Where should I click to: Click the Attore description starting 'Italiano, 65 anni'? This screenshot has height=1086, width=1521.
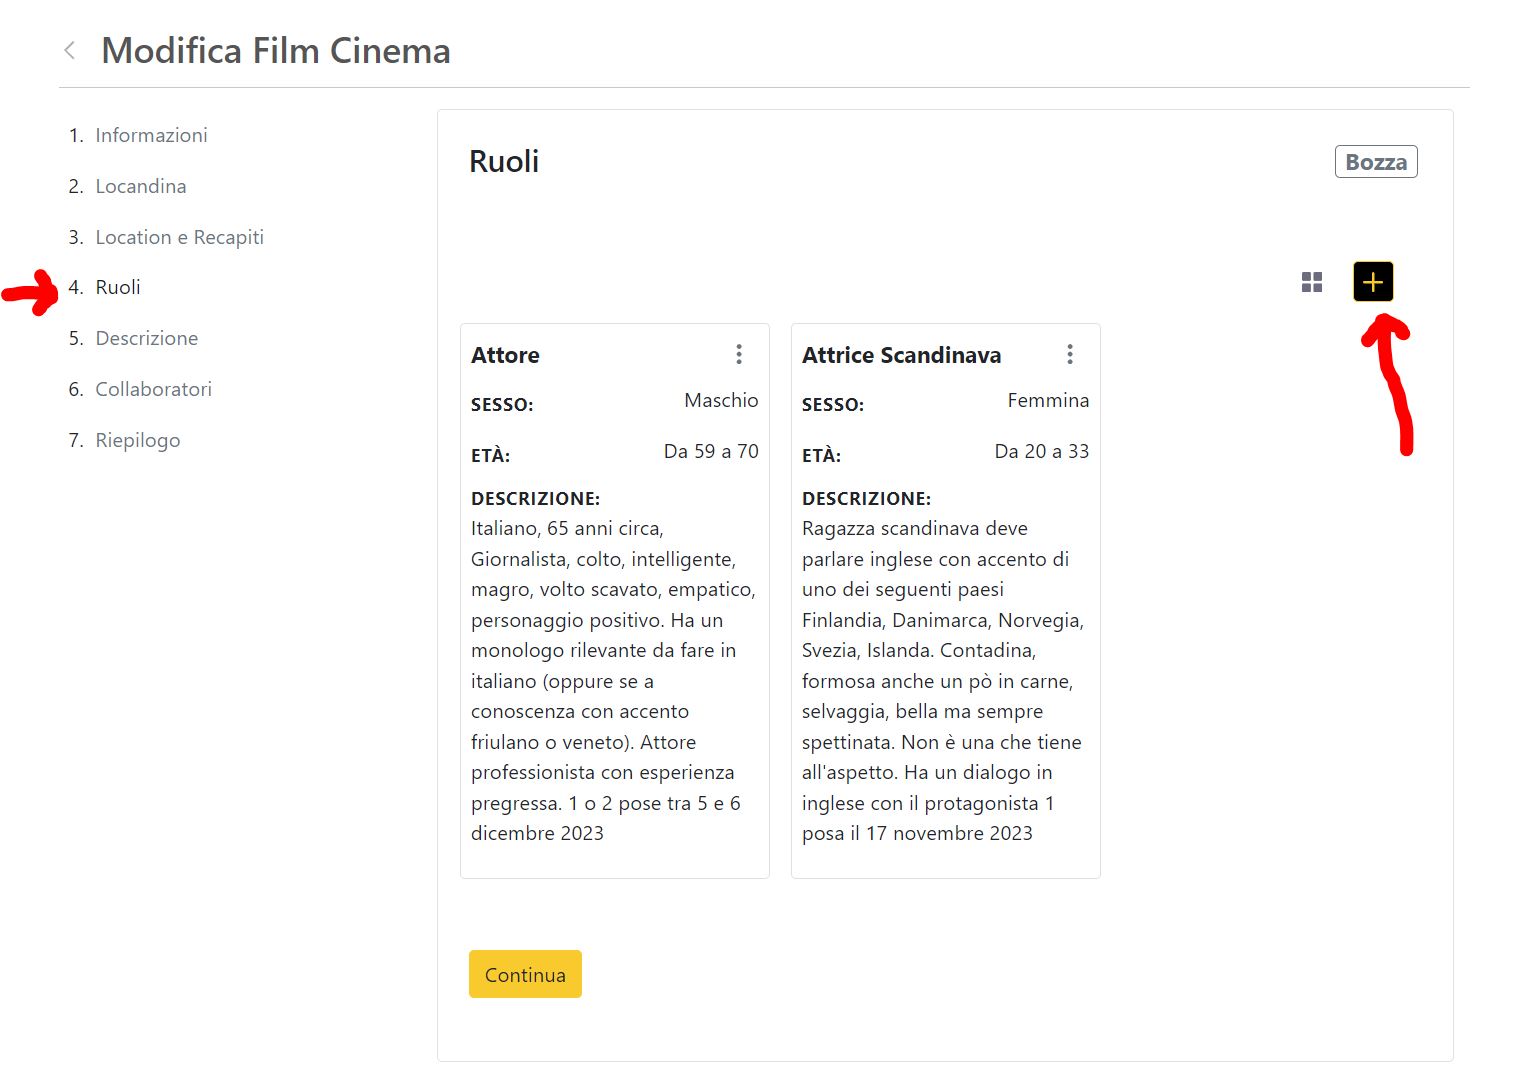[x=614, y=681]
